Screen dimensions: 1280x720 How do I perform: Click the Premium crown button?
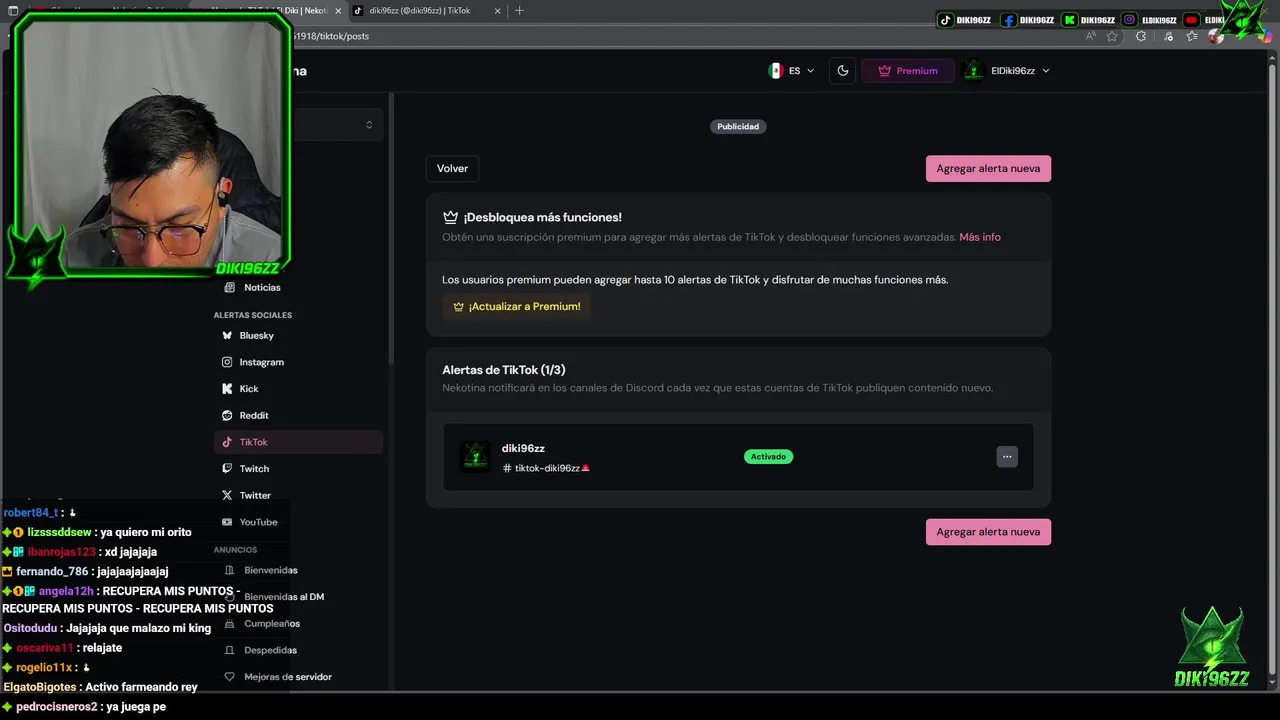click(908, 71)
